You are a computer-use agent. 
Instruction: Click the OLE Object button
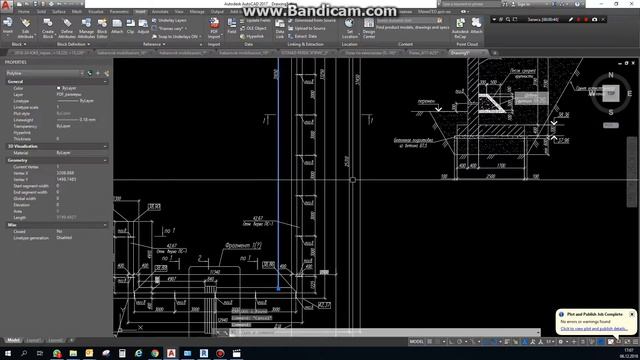253,28
